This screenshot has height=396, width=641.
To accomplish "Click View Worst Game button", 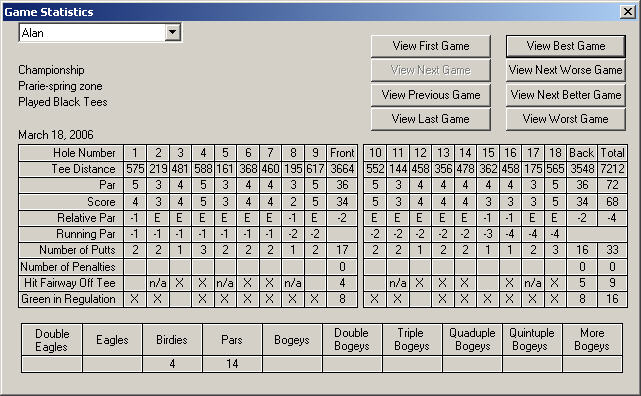I will point(566,119).
